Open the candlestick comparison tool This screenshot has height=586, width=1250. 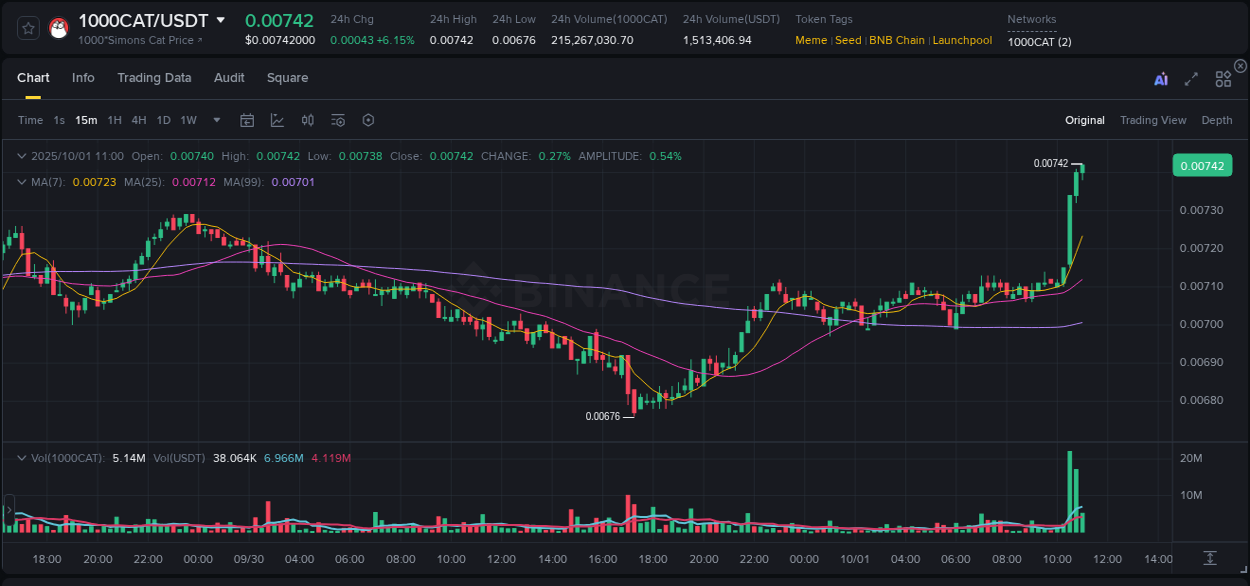[307, 120]
